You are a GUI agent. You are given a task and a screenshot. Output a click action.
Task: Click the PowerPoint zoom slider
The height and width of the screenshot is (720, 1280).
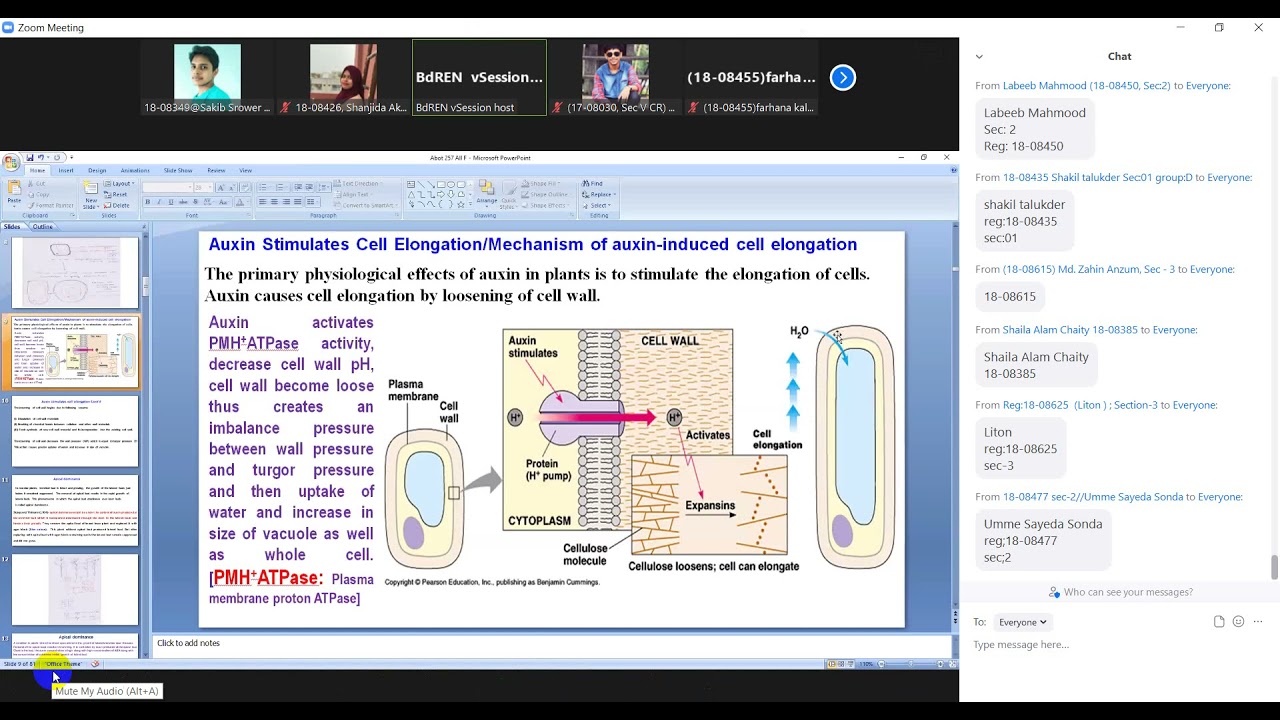[911, 664]
